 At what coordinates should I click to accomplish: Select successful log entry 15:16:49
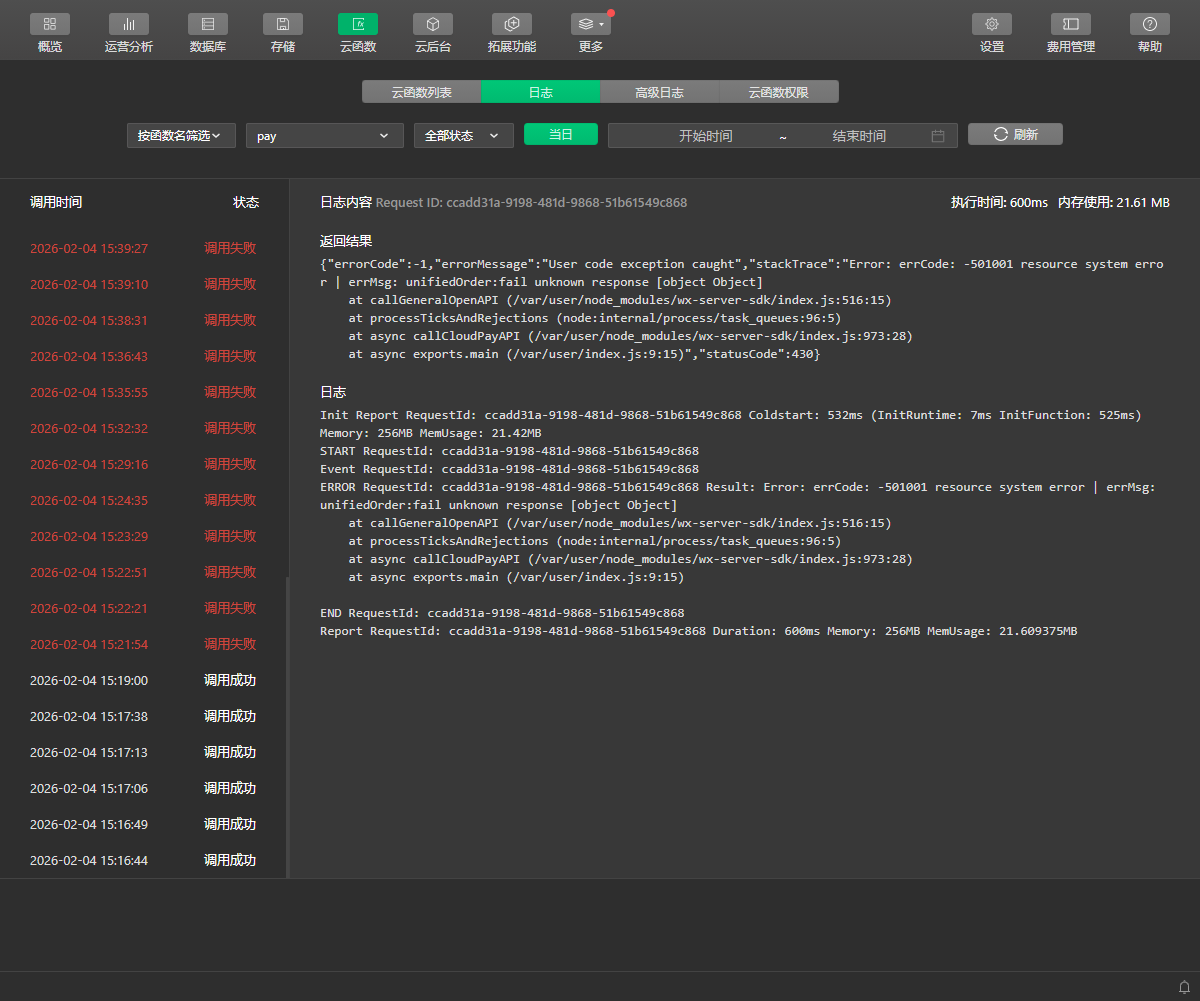click(x=144, y=824)
